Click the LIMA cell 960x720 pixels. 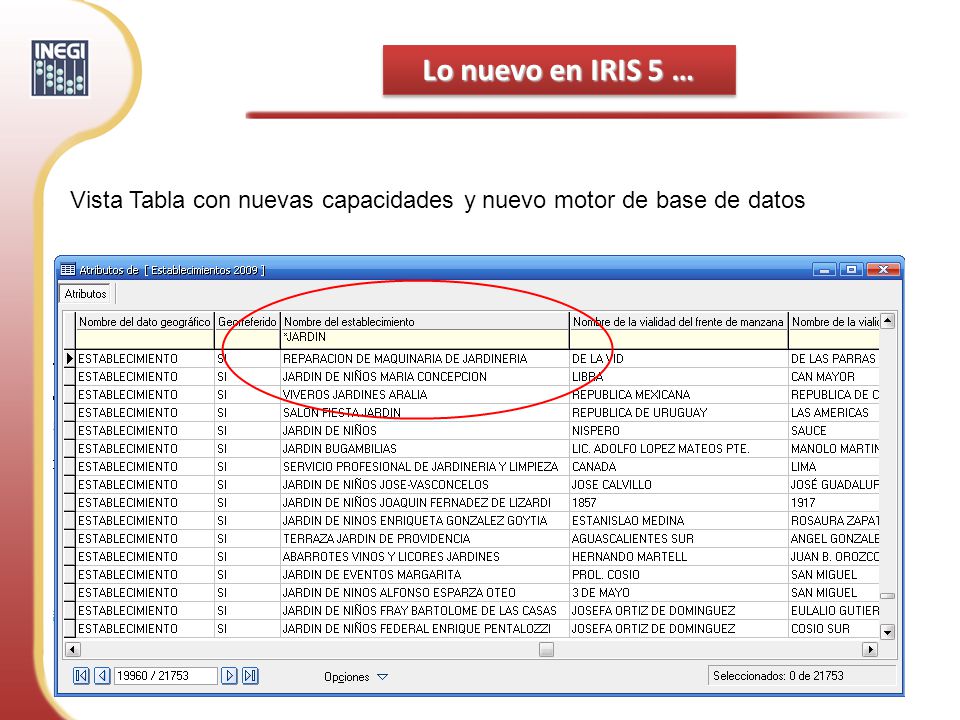pos(834,467)
